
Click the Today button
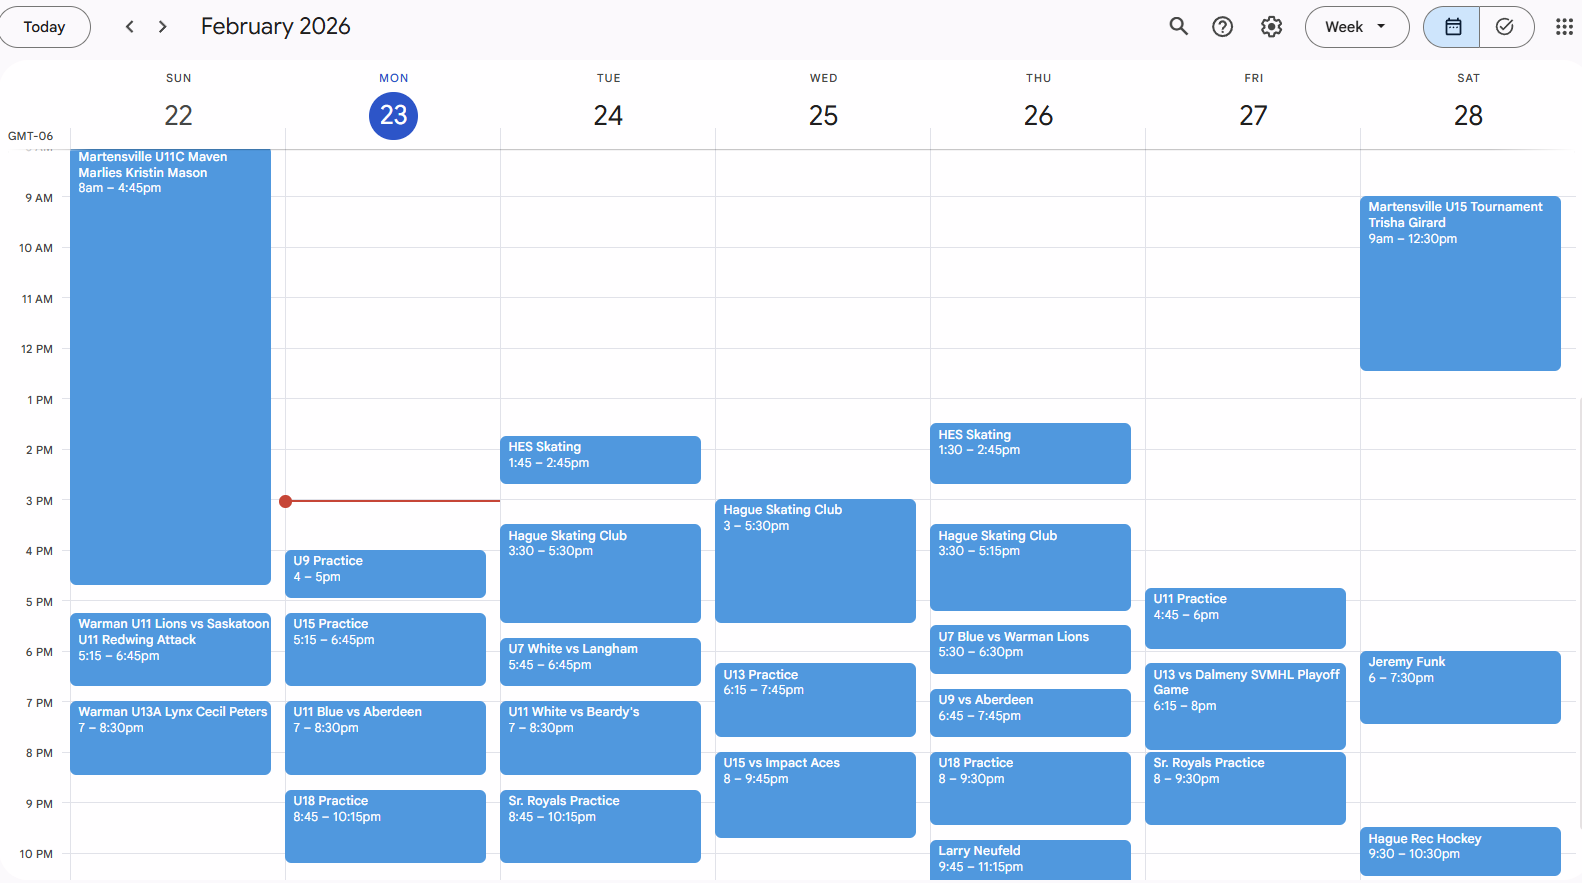(45, 27)
